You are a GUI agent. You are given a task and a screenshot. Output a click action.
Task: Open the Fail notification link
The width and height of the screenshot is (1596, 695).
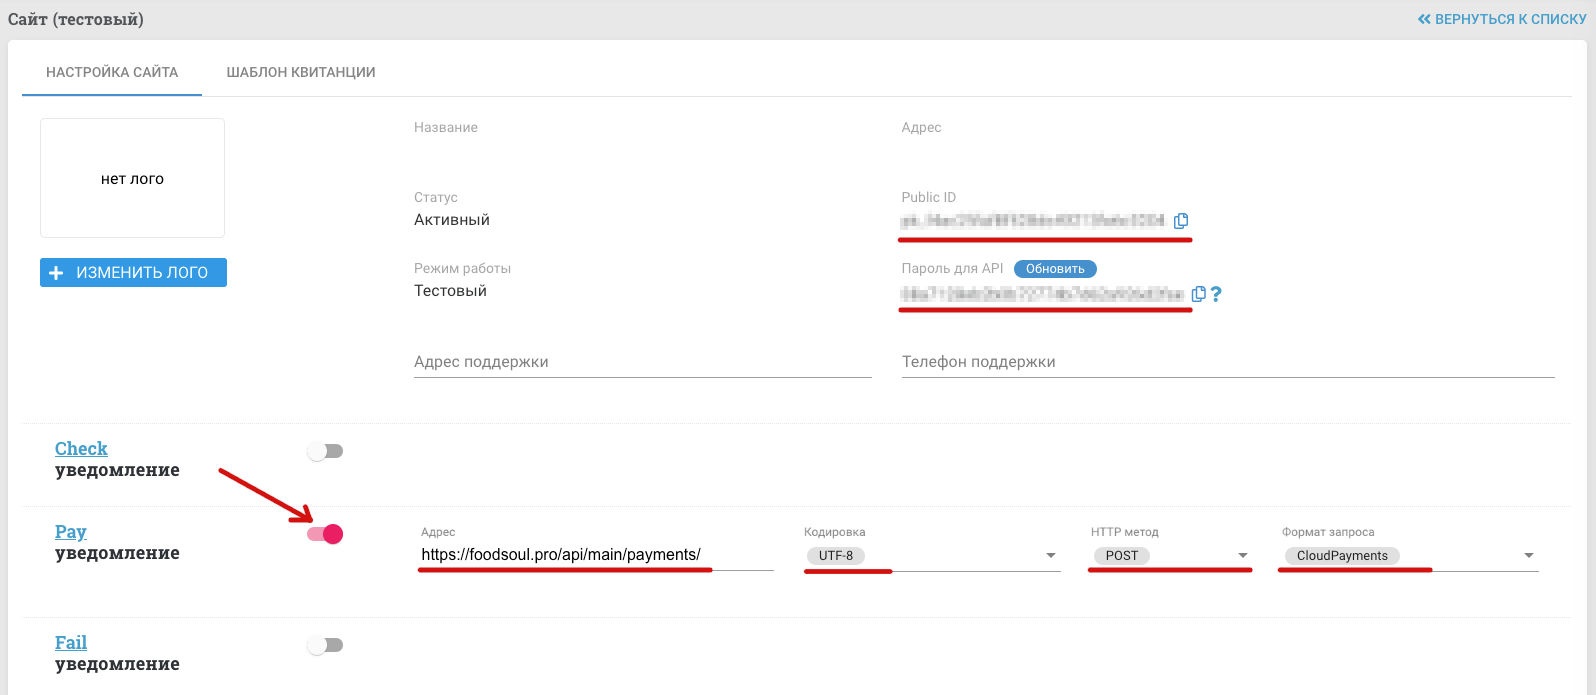tap(70, 643)
